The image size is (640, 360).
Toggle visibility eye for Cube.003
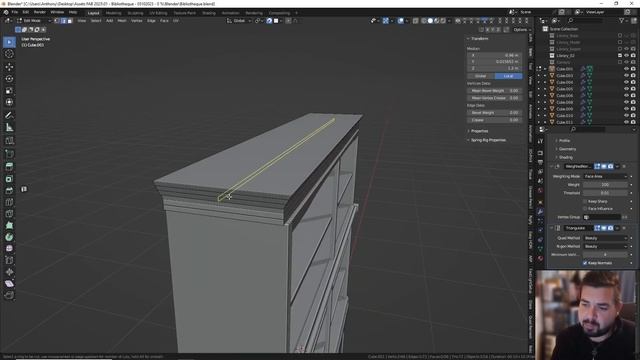tap(626, 76)
